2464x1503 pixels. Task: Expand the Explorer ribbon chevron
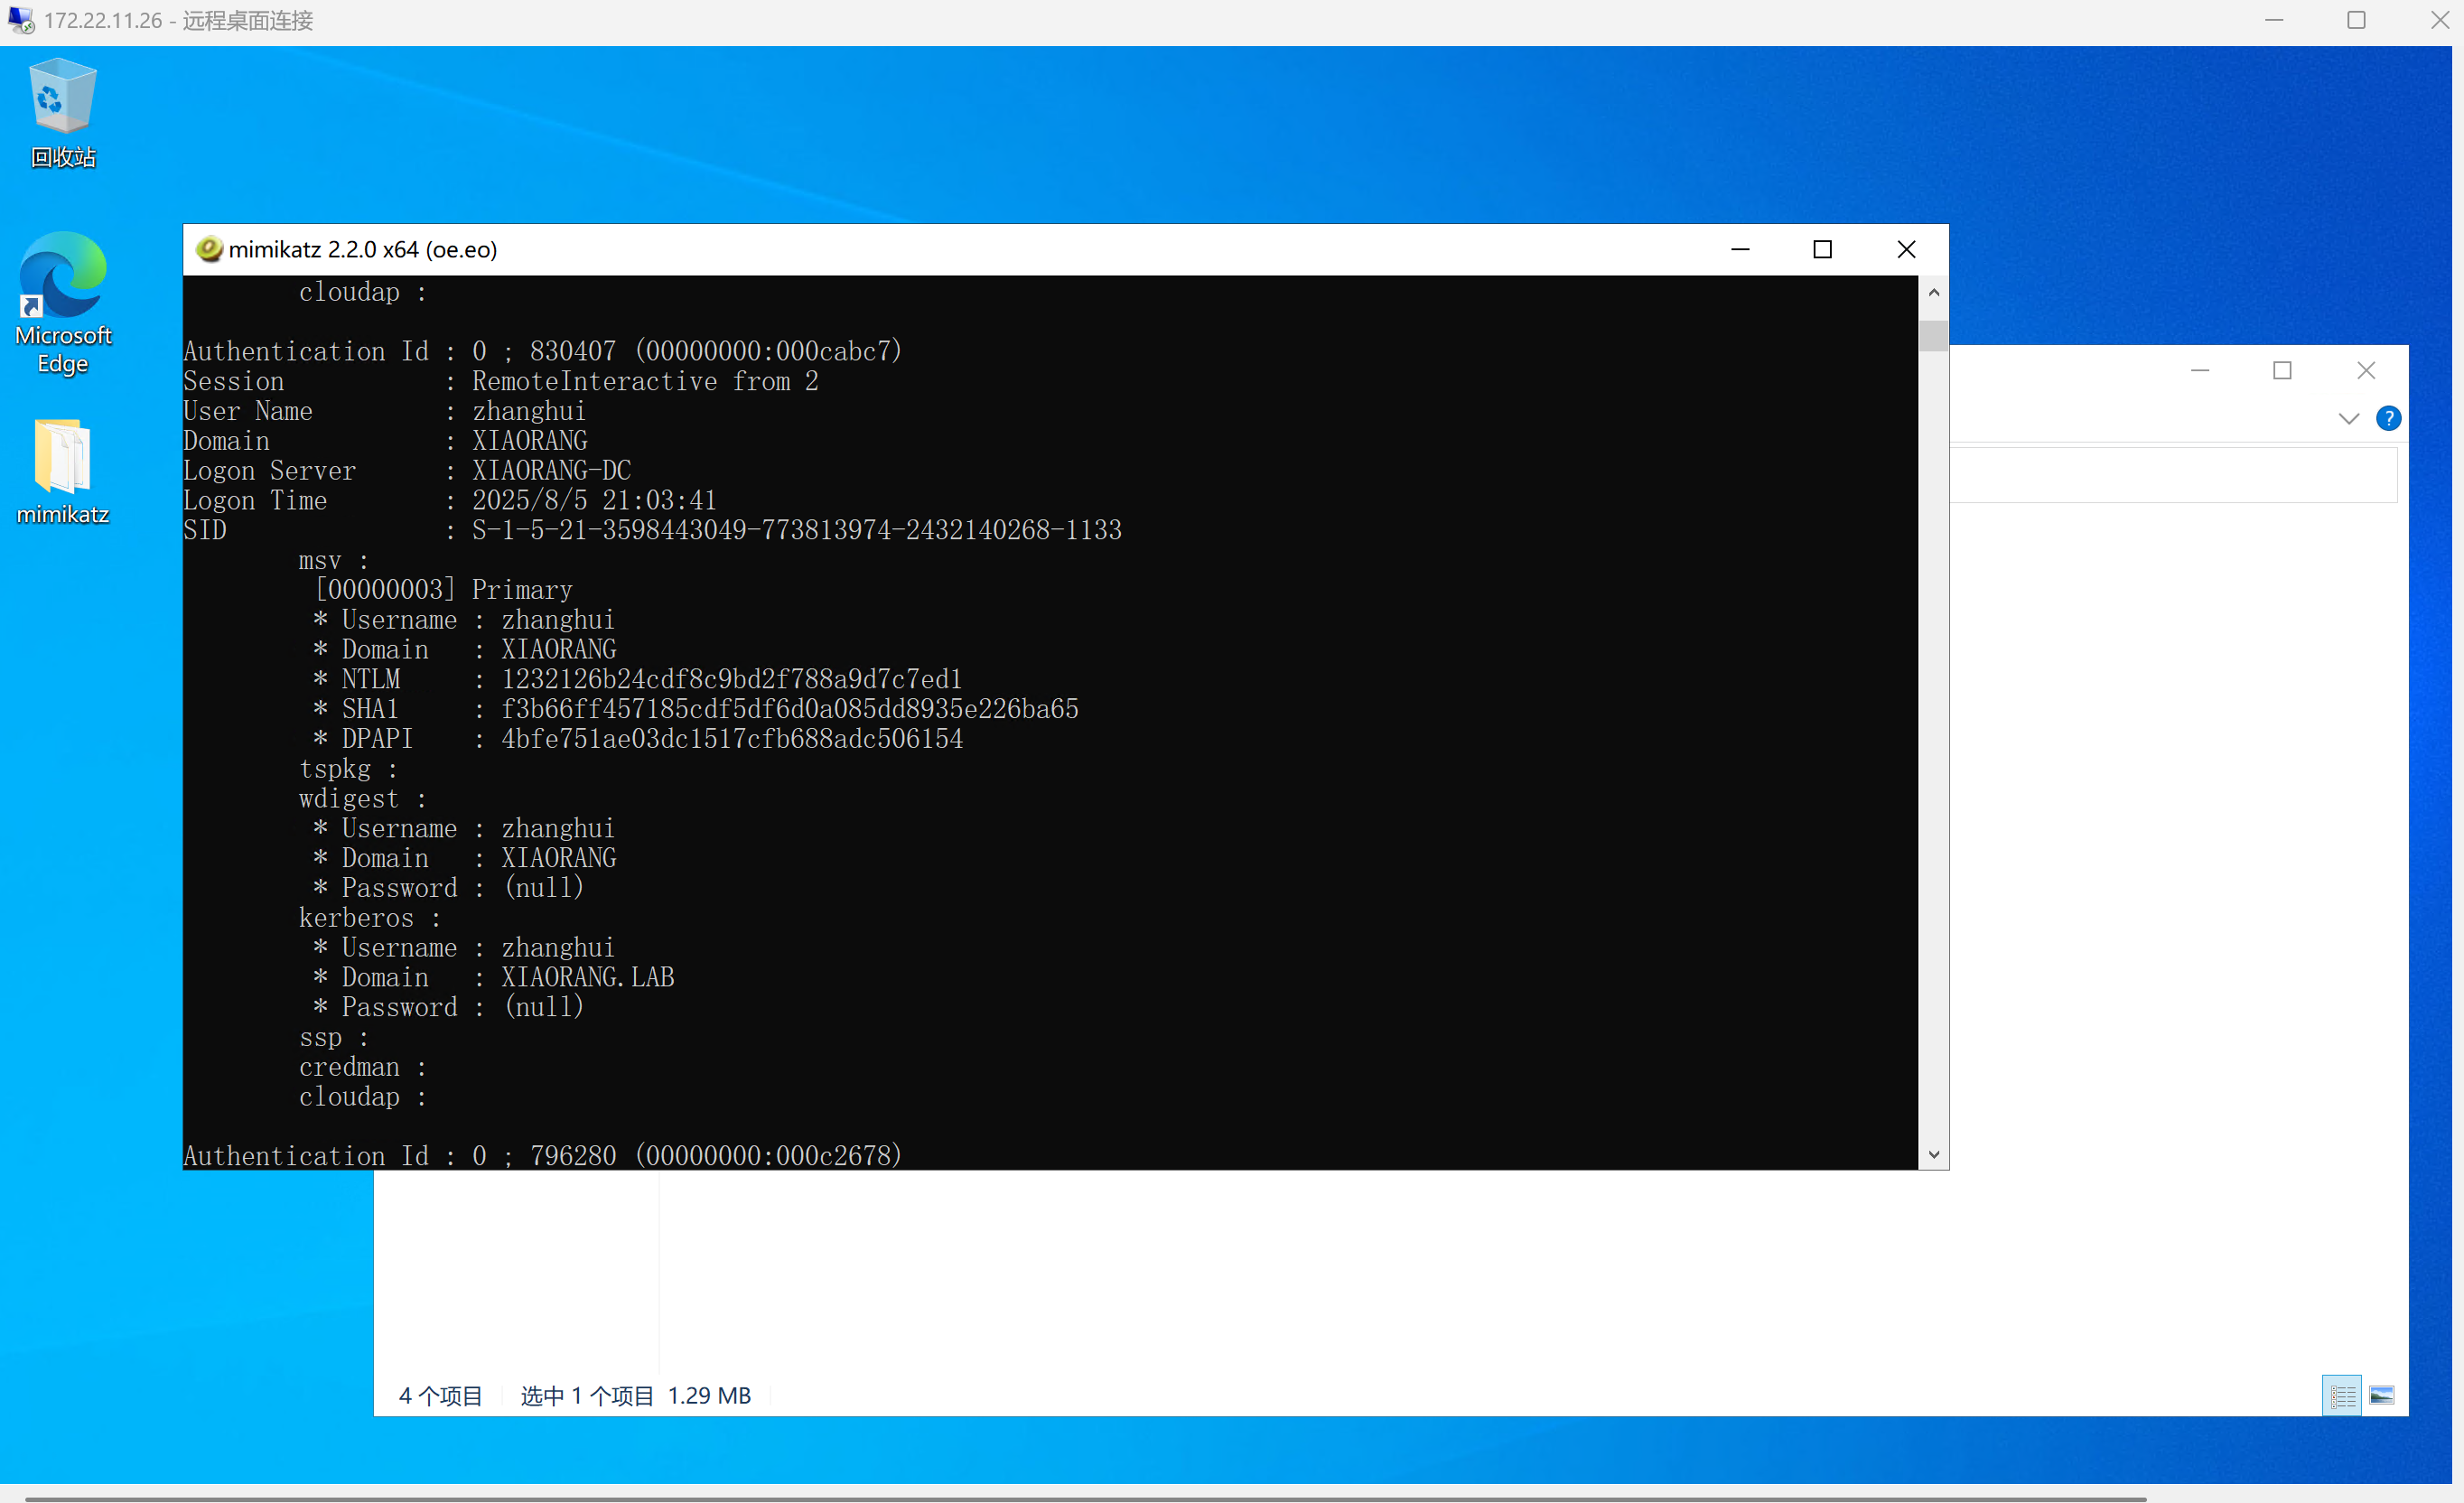tap(2348, 418)
